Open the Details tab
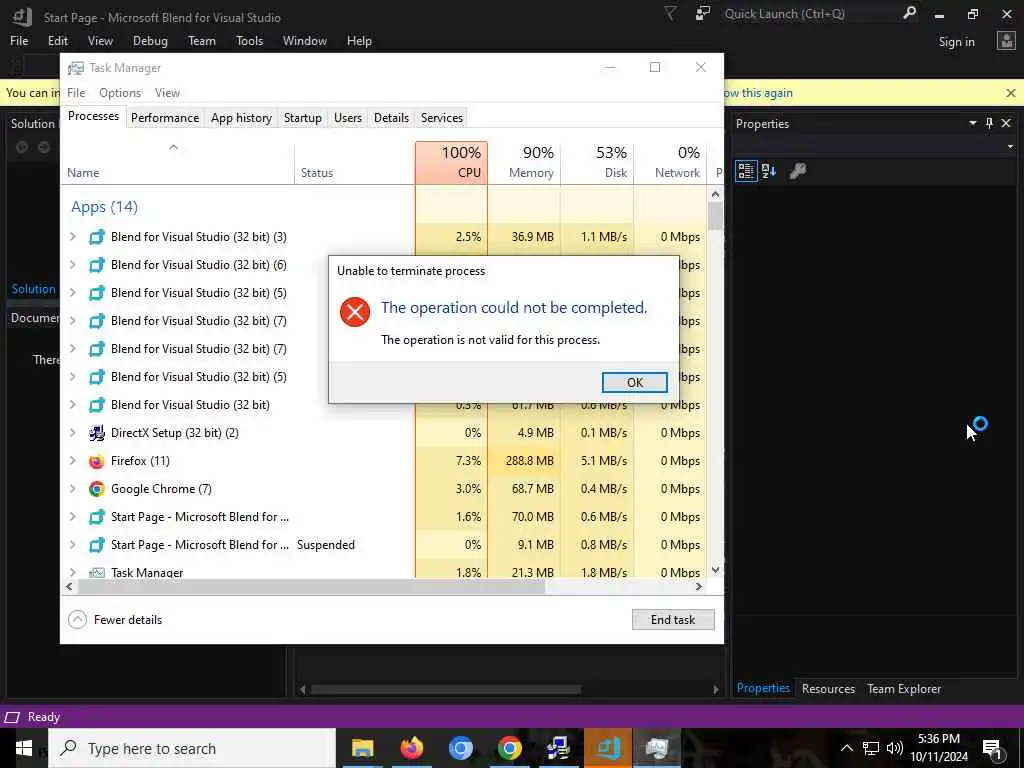The image size is (1024, 768). 391,118
